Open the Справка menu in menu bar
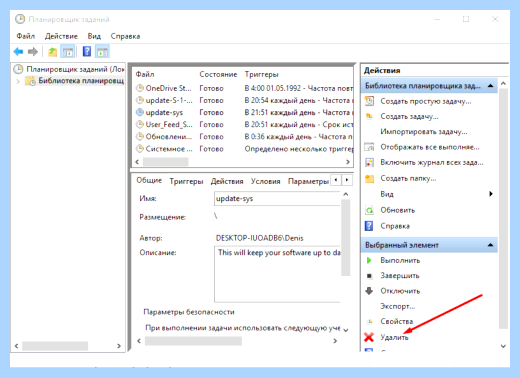Screen dimensions: 520x378 (125, 36)
